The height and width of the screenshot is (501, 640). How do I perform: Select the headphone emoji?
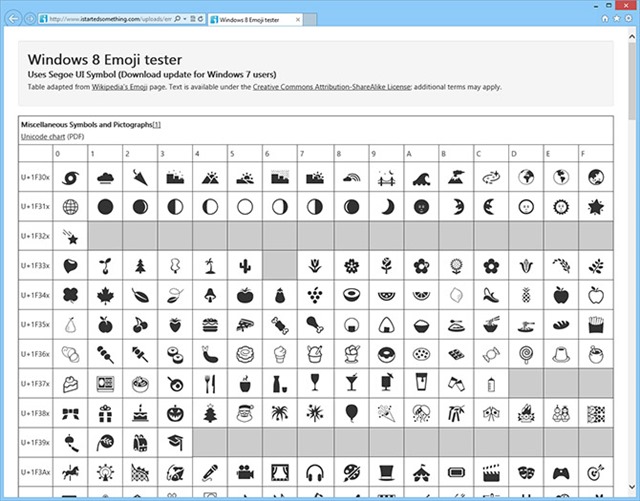click(315, 473)
